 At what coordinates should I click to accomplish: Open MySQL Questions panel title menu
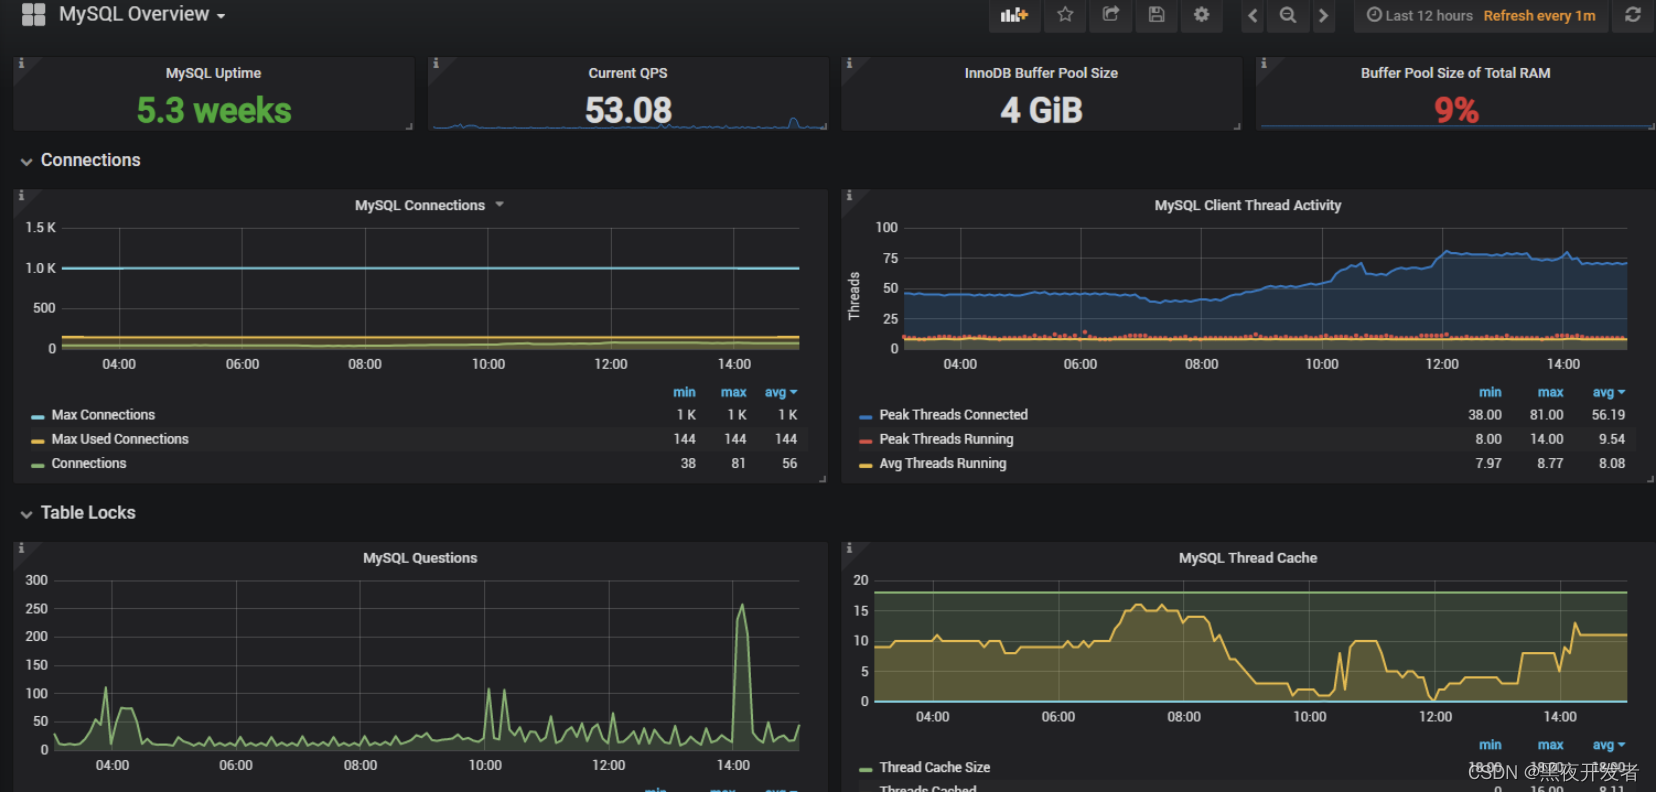[x=420, y=558]
